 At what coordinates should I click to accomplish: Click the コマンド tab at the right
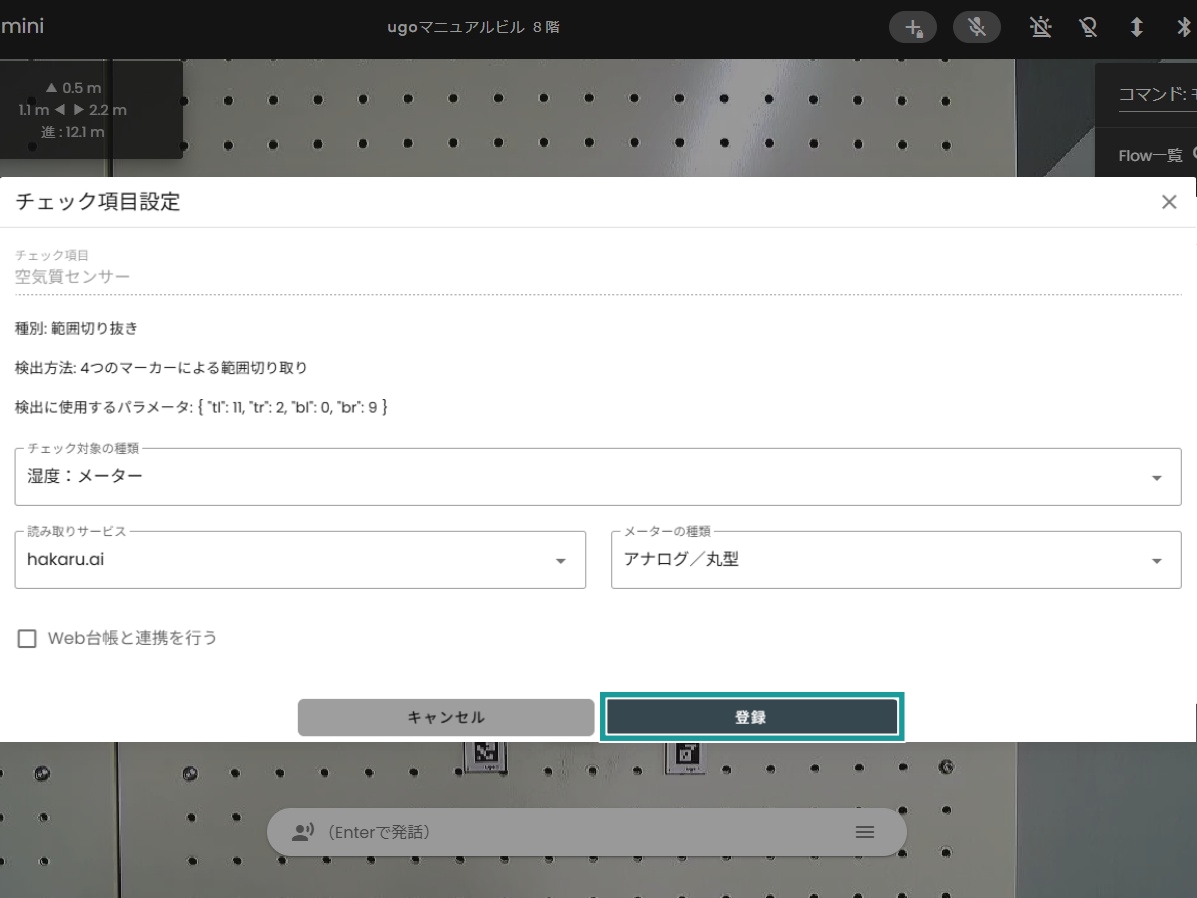tap(1157, 94)
